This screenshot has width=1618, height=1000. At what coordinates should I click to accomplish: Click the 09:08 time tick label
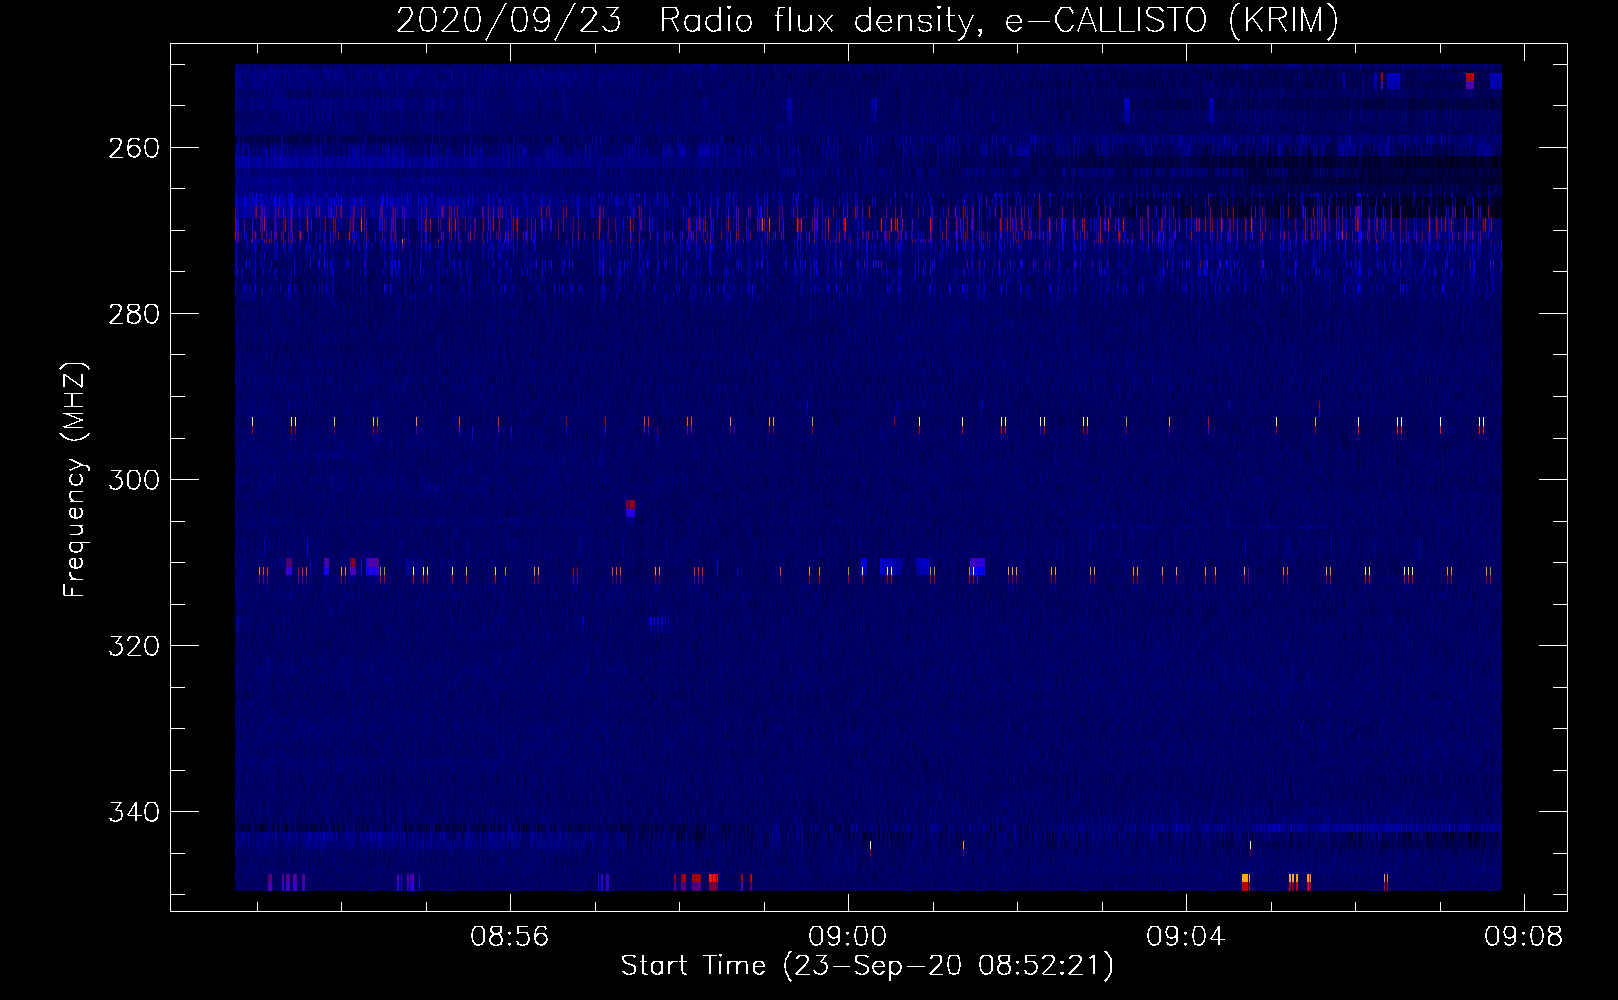tap(1524, 937)
